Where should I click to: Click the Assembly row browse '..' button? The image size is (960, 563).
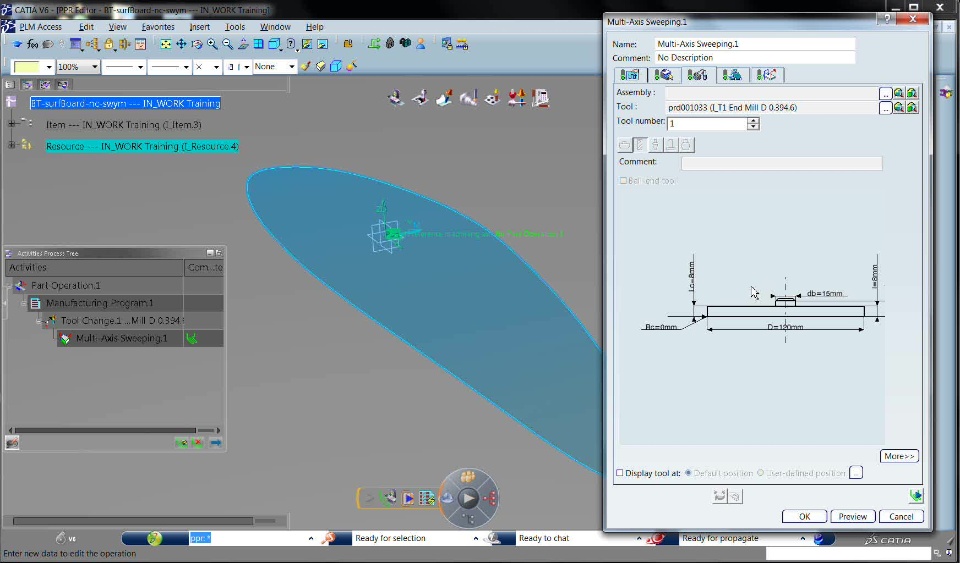coord(885,93)
